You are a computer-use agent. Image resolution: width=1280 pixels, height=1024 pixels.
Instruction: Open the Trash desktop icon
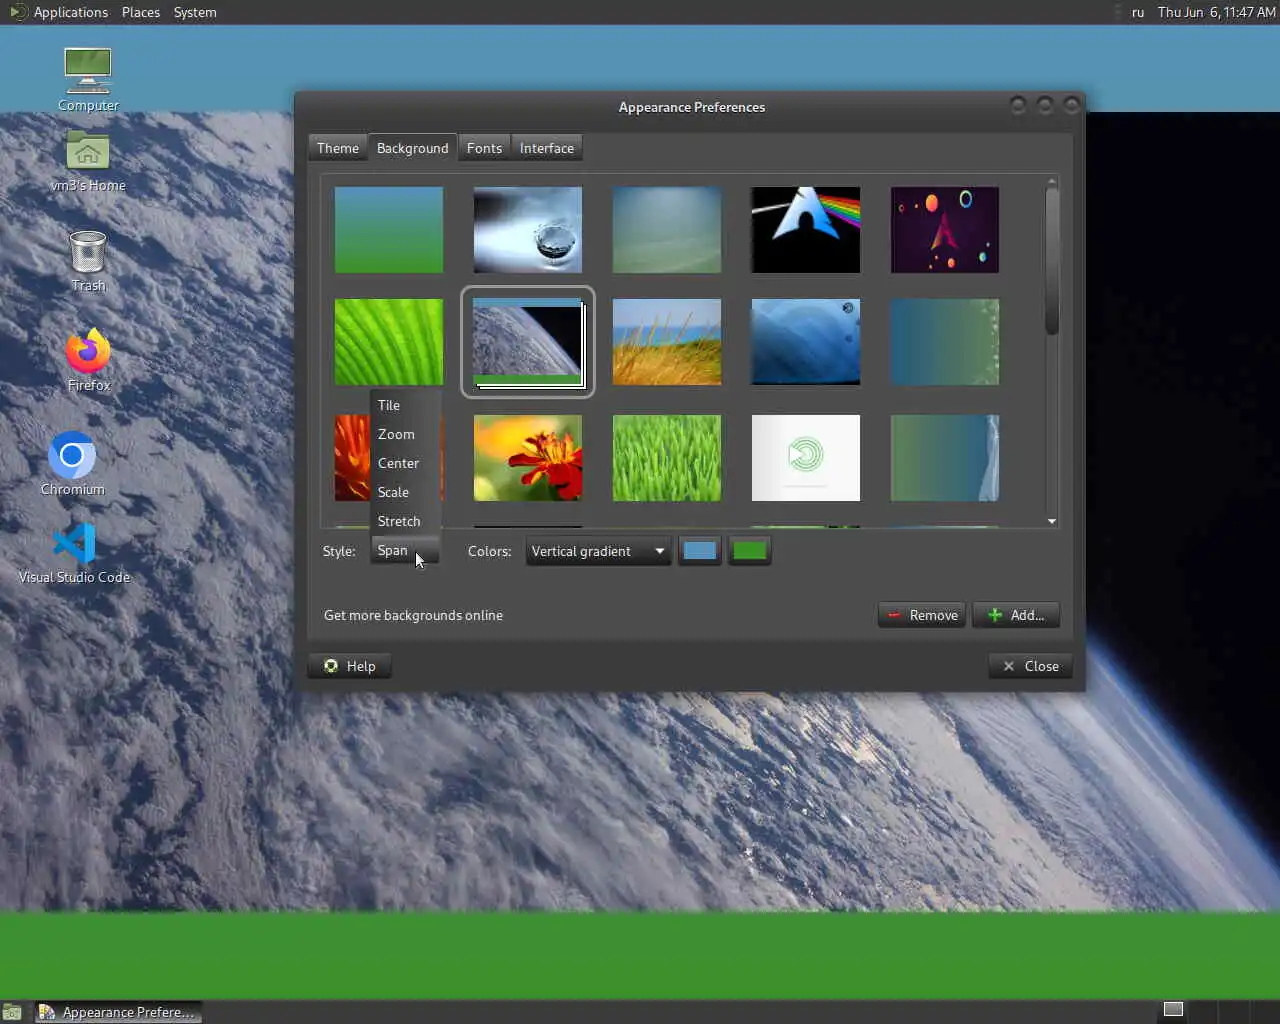click(88, 261)
